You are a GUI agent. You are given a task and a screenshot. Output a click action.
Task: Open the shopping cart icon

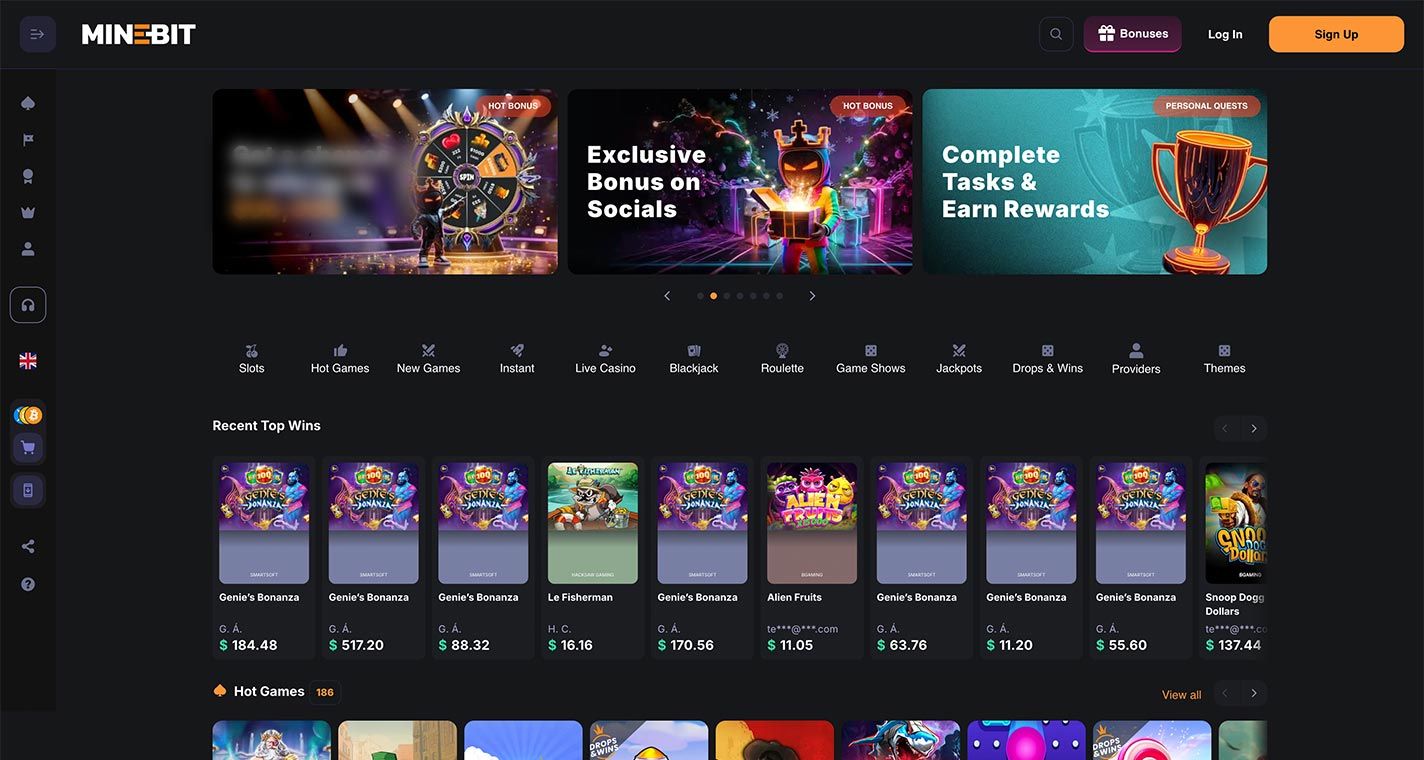pos(28,448)
